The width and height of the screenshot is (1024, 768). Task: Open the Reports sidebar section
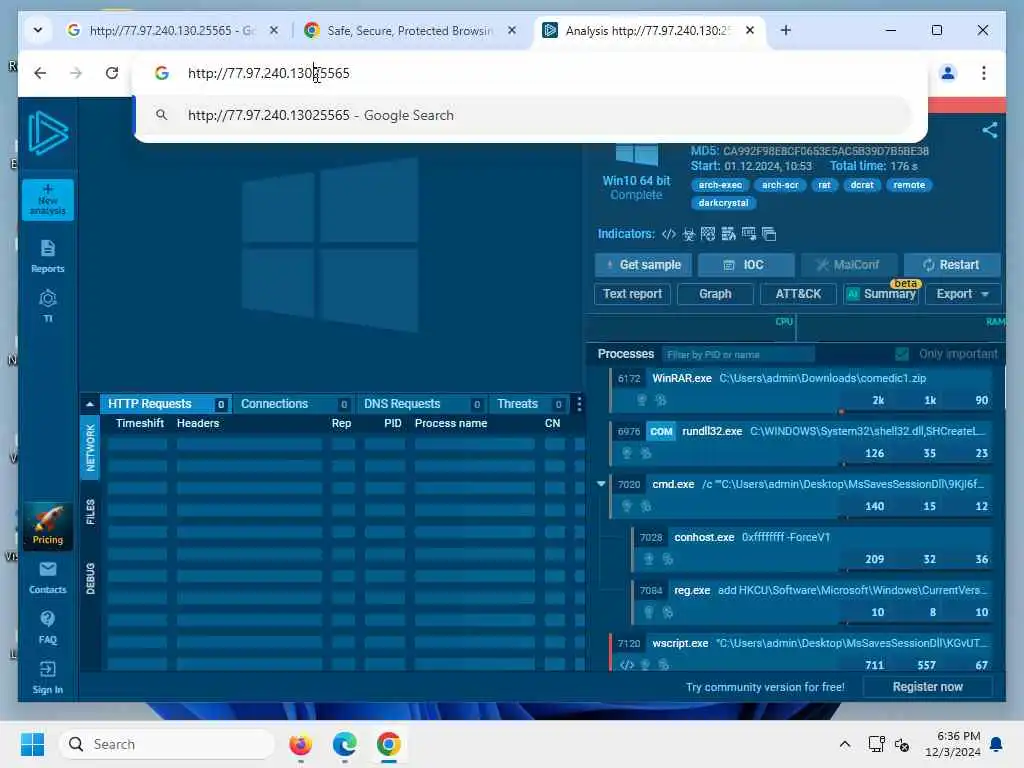pos(48,256)
